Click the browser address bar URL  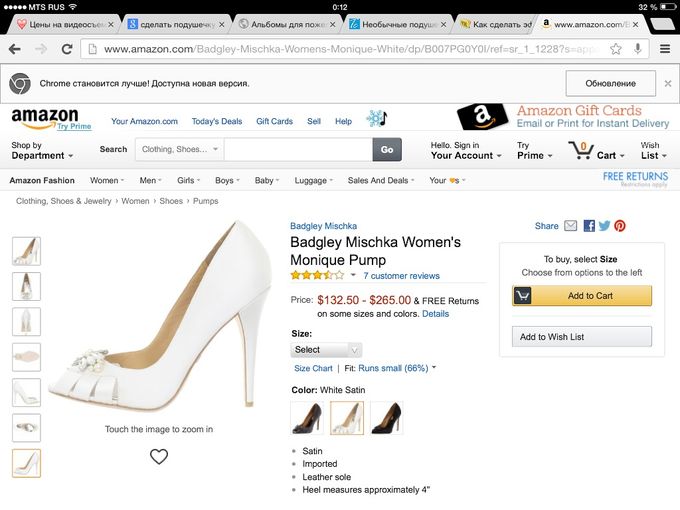pos(350,49)
